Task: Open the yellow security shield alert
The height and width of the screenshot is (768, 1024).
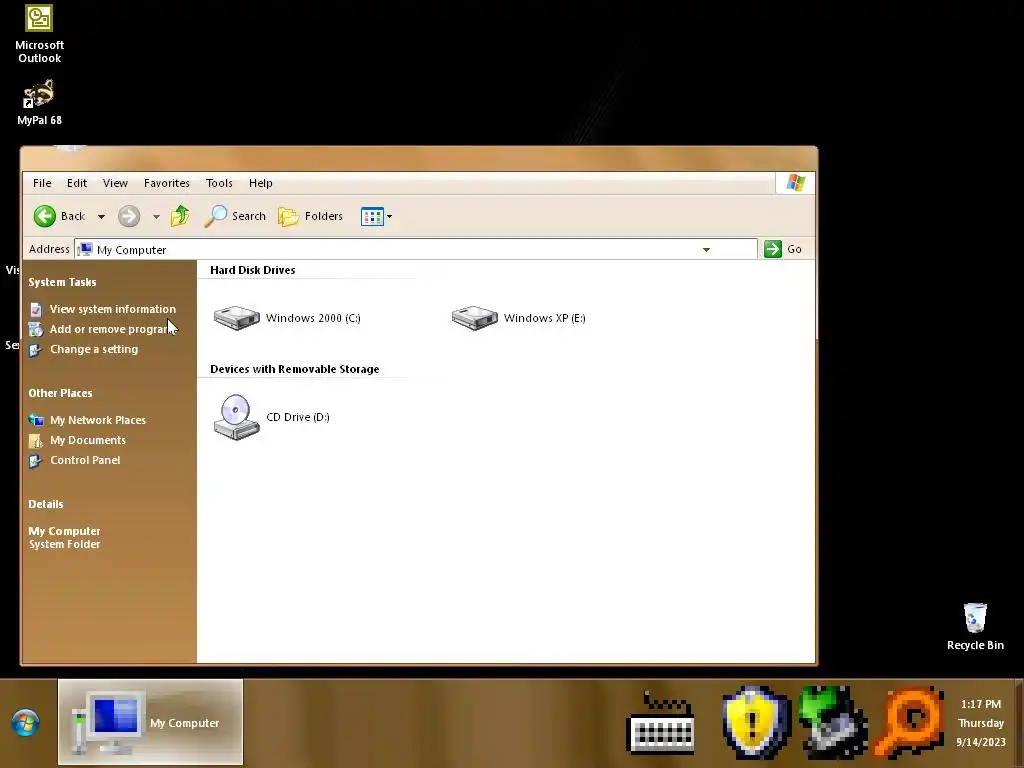Action: (x=756, y=722)
